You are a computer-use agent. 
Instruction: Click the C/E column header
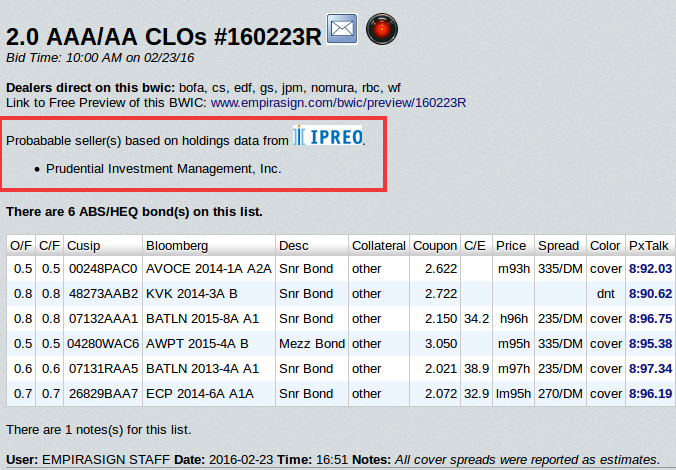click(x=476, y=245)
